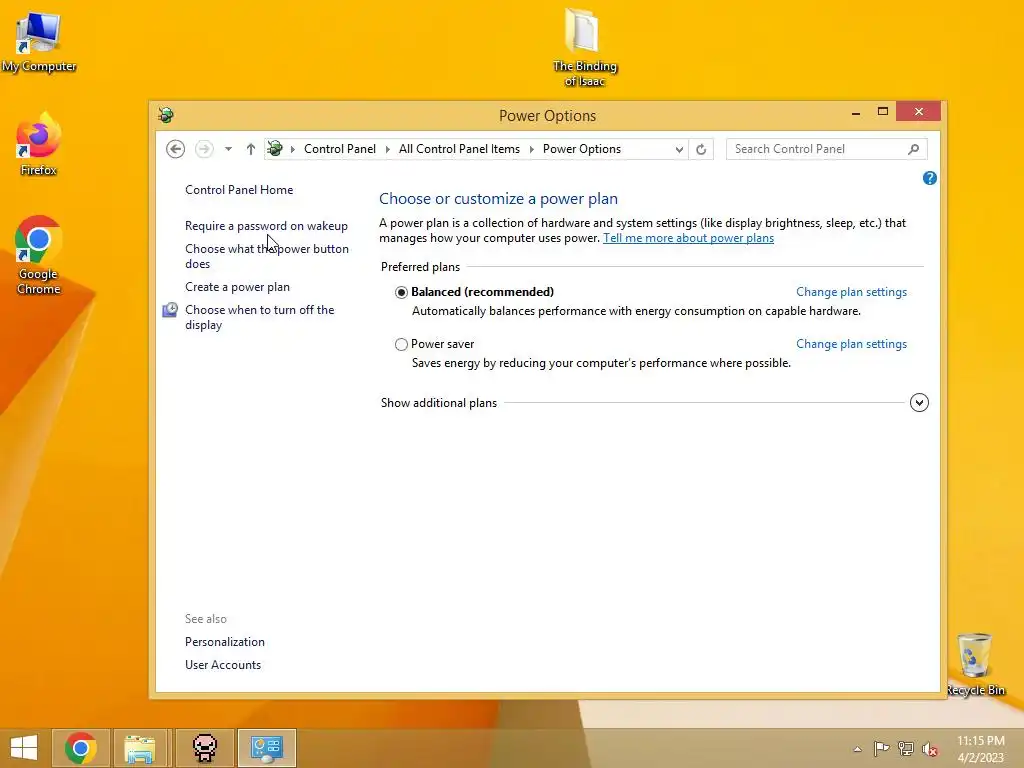Select the Balanced (recommended) radio button
Screen dimensions: 1024x768
click(x=401, y=293)
